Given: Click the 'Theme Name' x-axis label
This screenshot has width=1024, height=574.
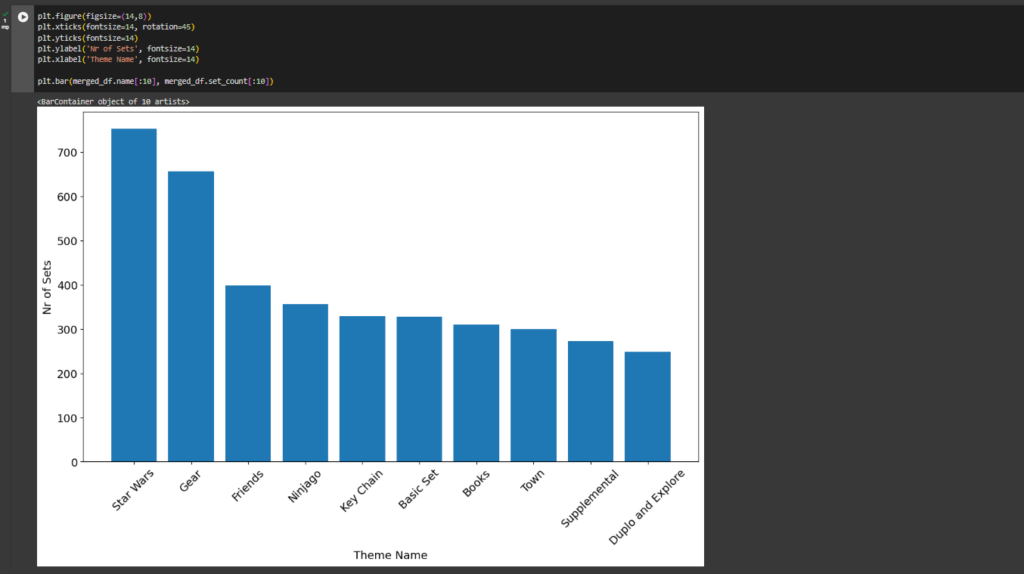Looking at the screenshot, I should (390, 554).
